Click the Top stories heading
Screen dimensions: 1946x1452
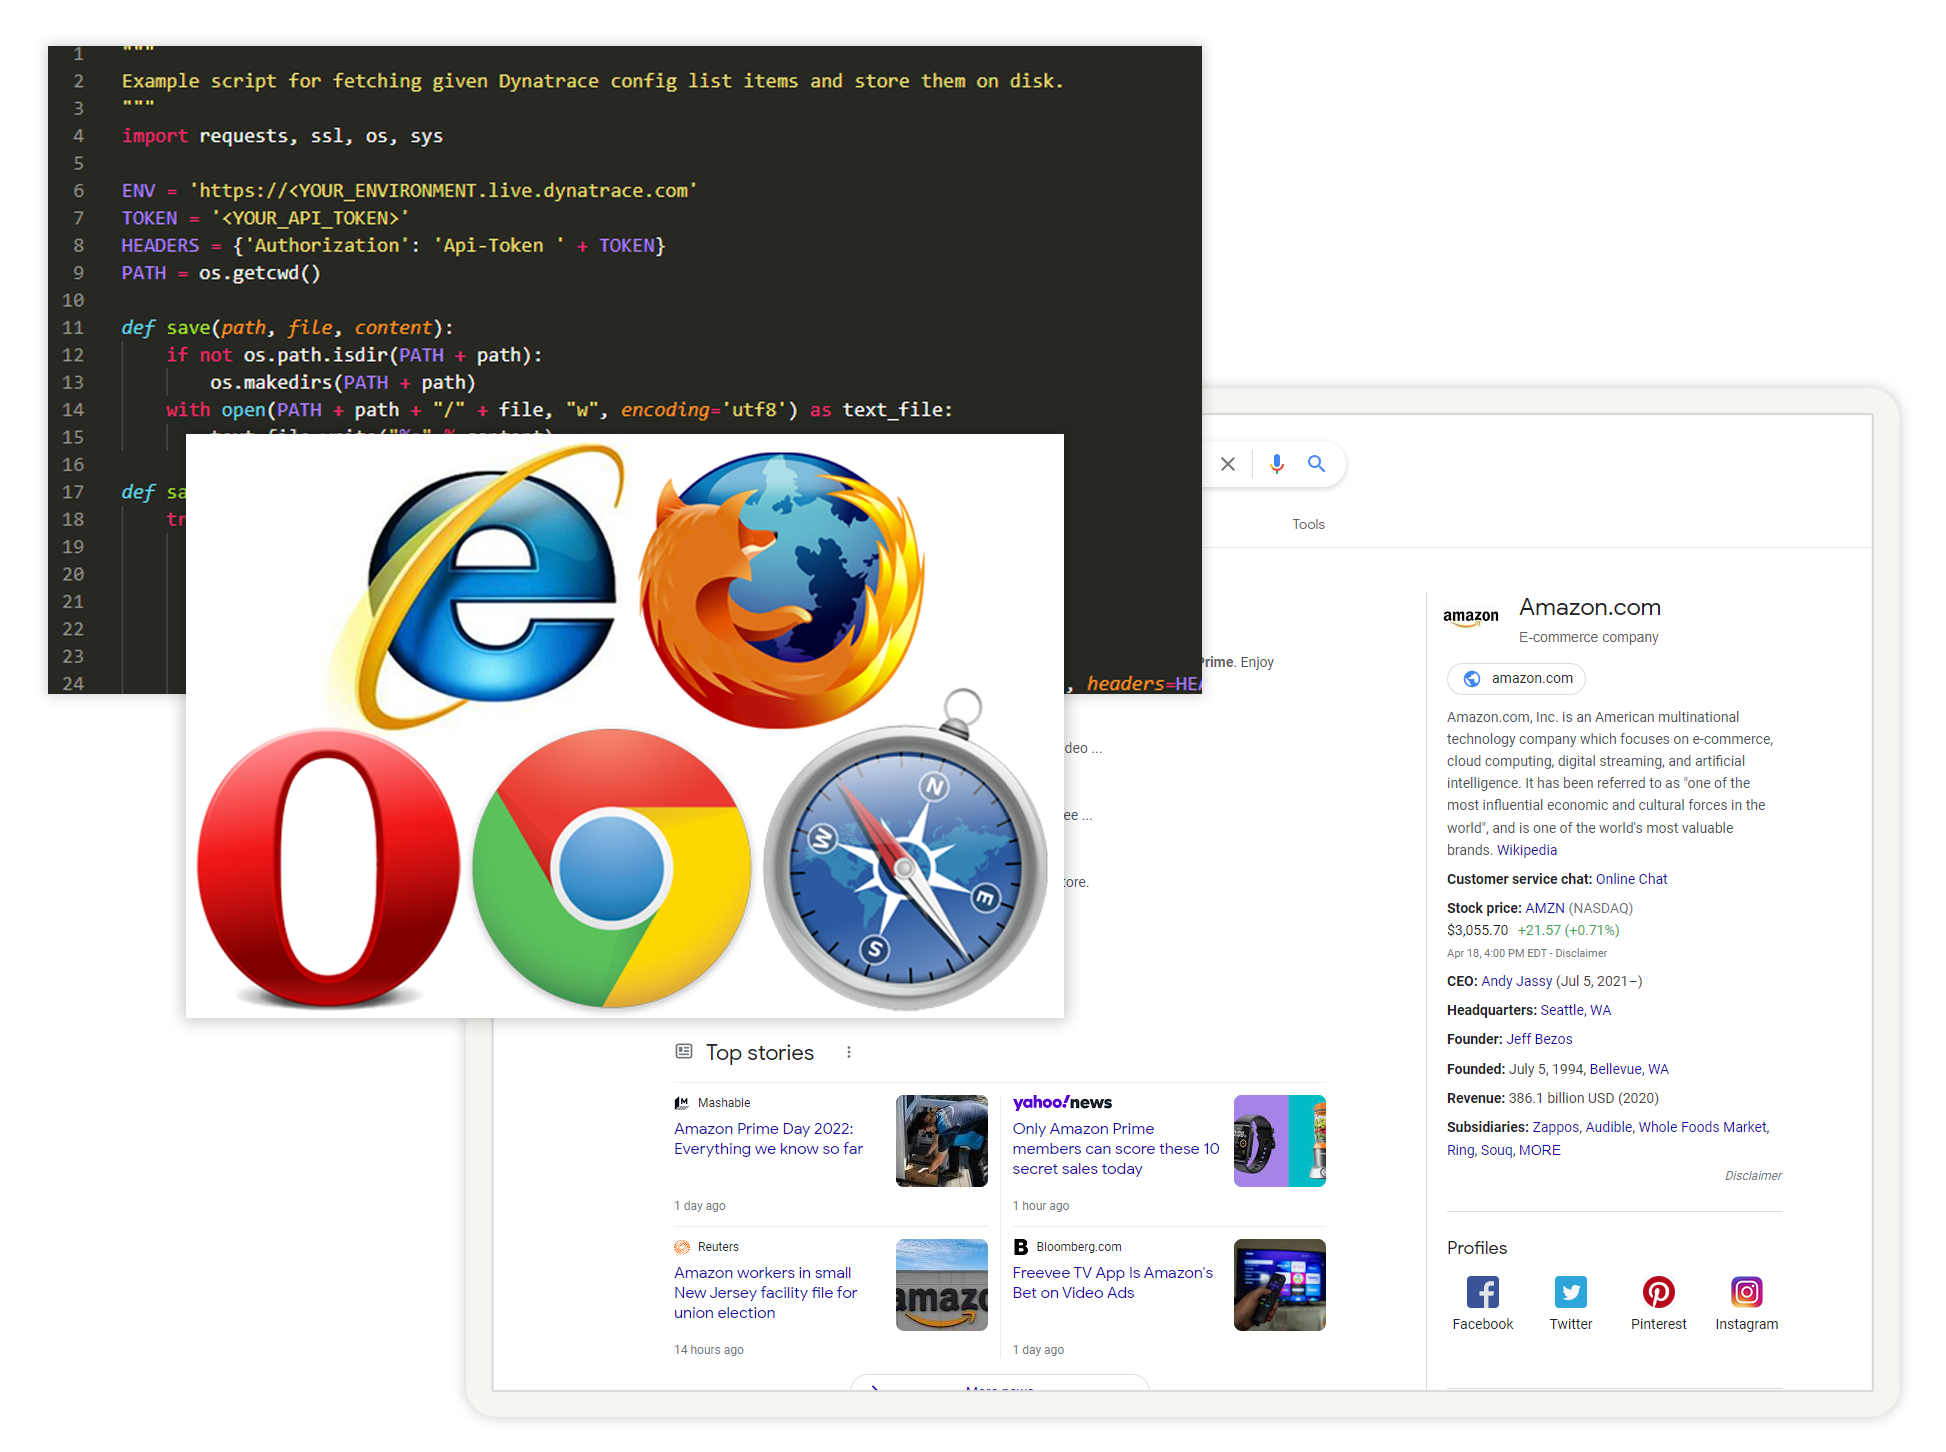coord(760,1052)
